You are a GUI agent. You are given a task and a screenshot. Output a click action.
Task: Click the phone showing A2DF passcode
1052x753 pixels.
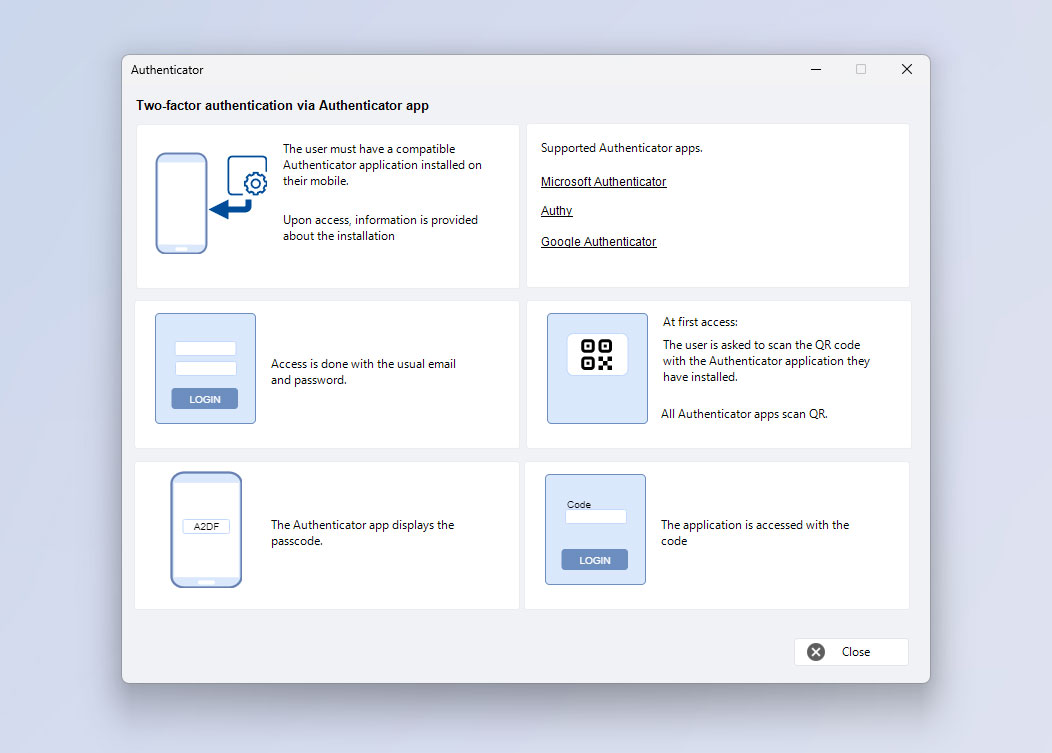coord(206,530)
